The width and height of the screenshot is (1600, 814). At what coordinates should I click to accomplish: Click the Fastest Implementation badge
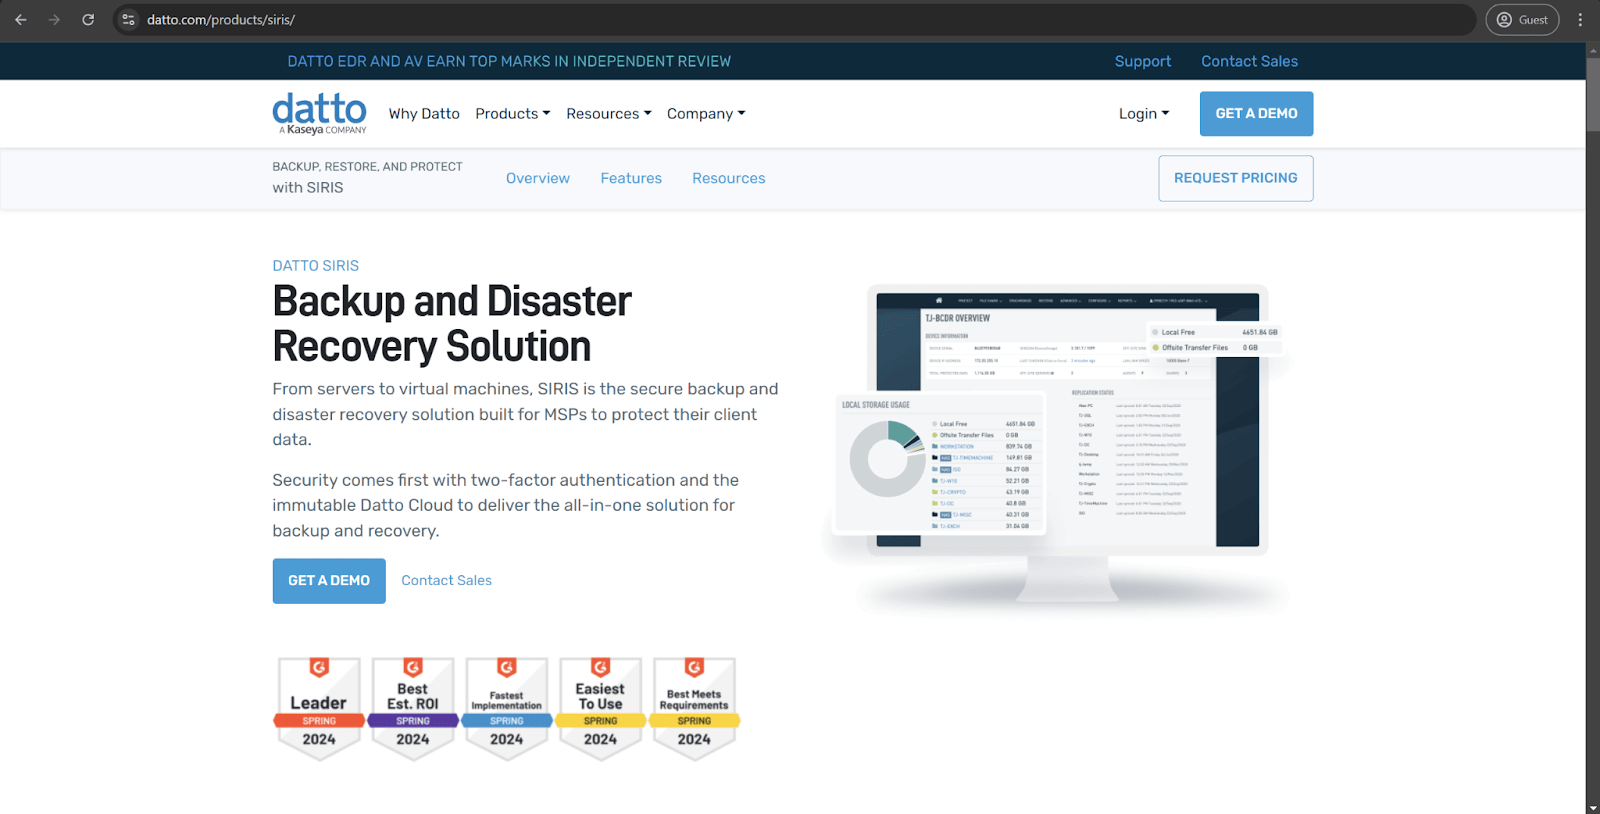(x=506, y=708)
